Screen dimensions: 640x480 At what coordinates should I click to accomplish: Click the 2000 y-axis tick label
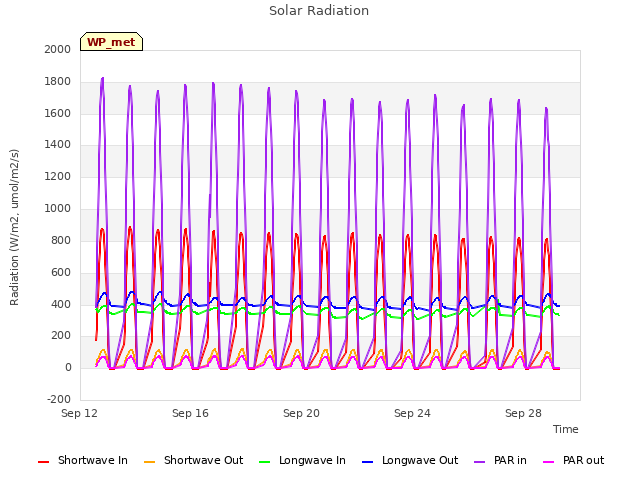tap(58, 49)
